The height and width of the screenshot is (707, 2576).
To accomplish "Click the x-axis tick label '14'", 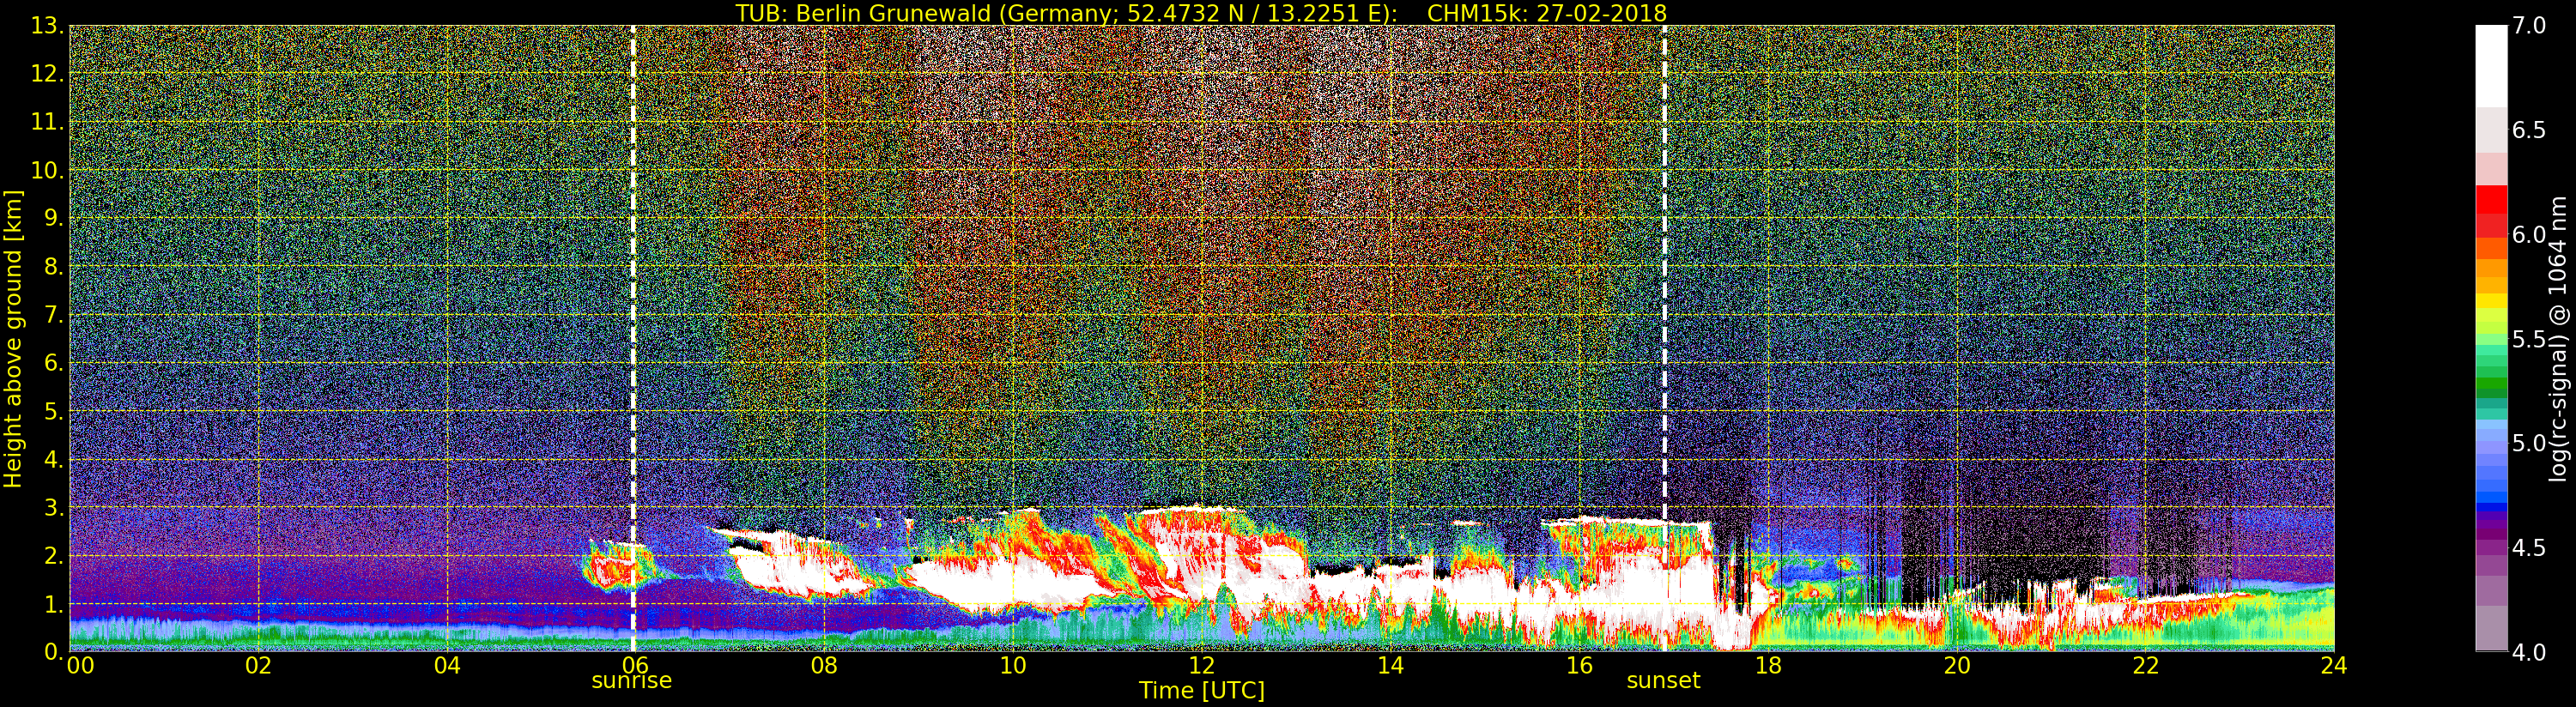I will [1391, 666].
